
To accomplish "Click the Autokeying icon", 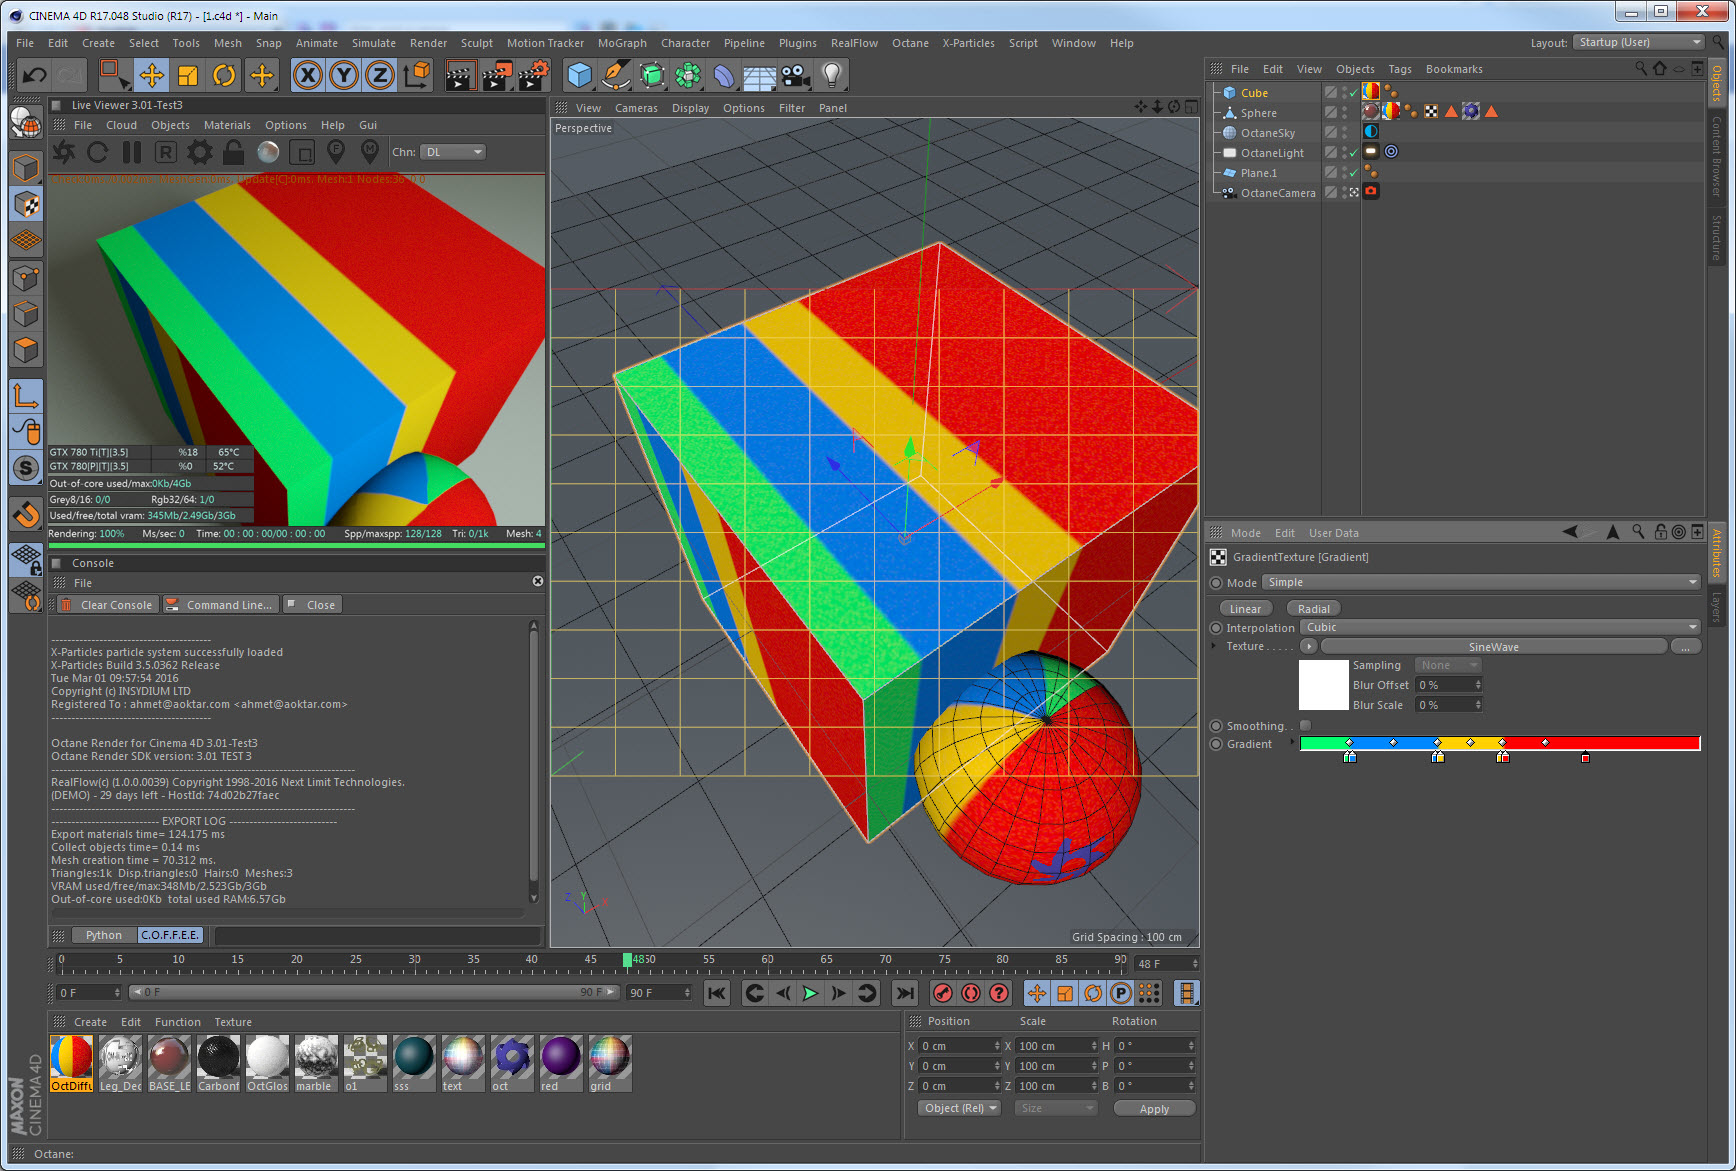I will [970, 993].
